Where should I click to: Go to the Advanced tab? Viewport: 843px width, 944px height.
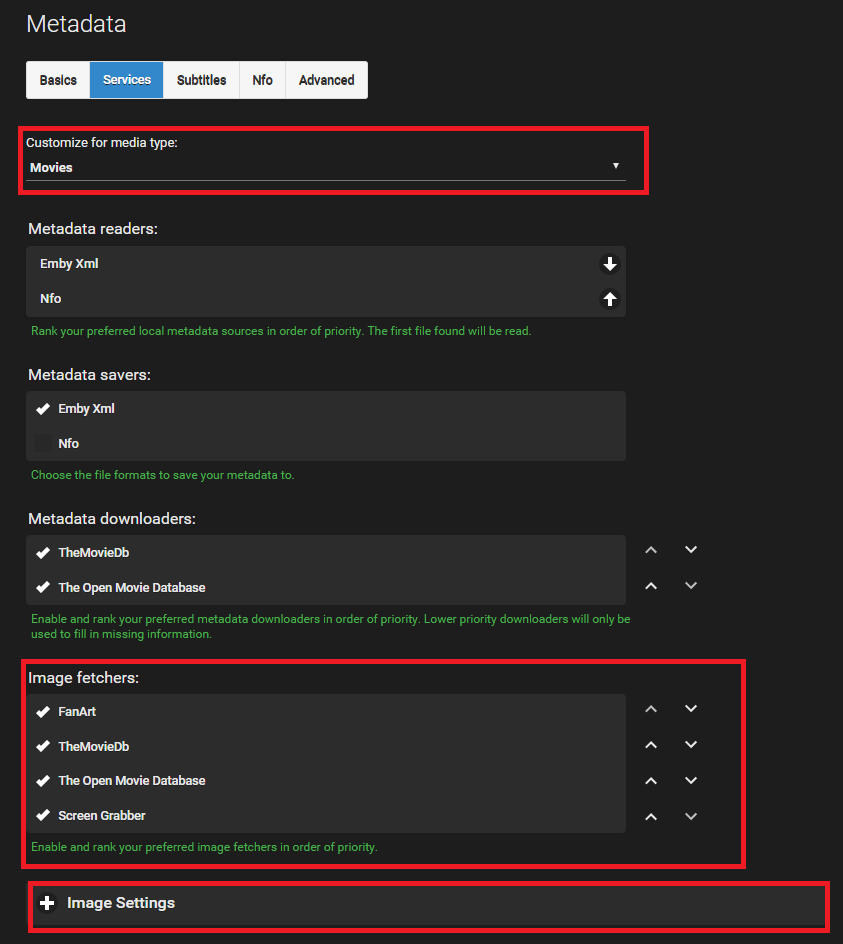(326, 80)
